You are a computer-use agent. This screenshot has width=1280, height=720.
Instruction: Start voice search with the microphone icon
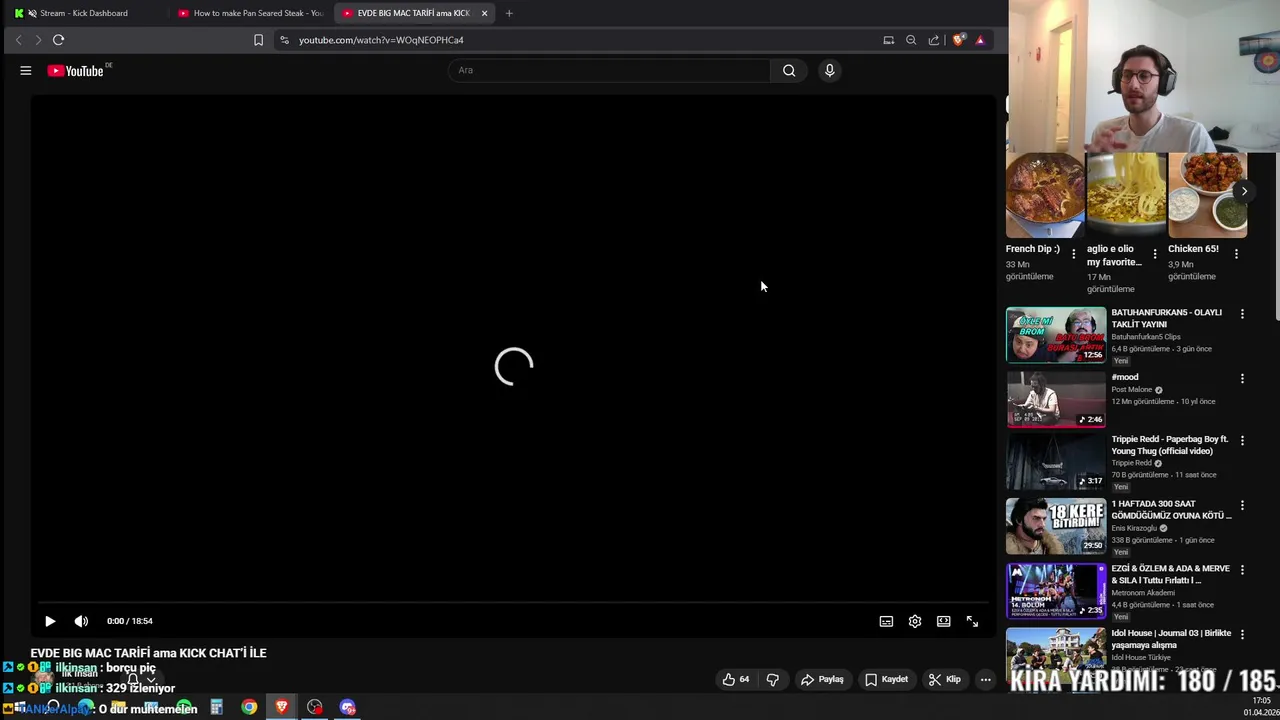pos(829,70)
